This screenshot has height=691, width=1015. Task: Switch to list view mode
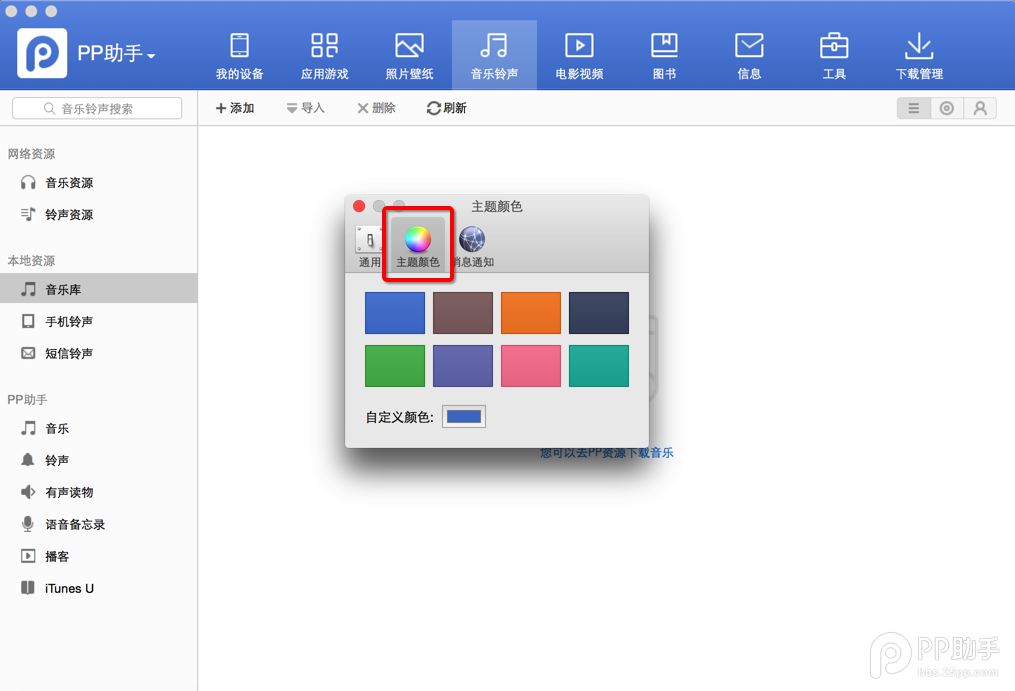[913, 108]
